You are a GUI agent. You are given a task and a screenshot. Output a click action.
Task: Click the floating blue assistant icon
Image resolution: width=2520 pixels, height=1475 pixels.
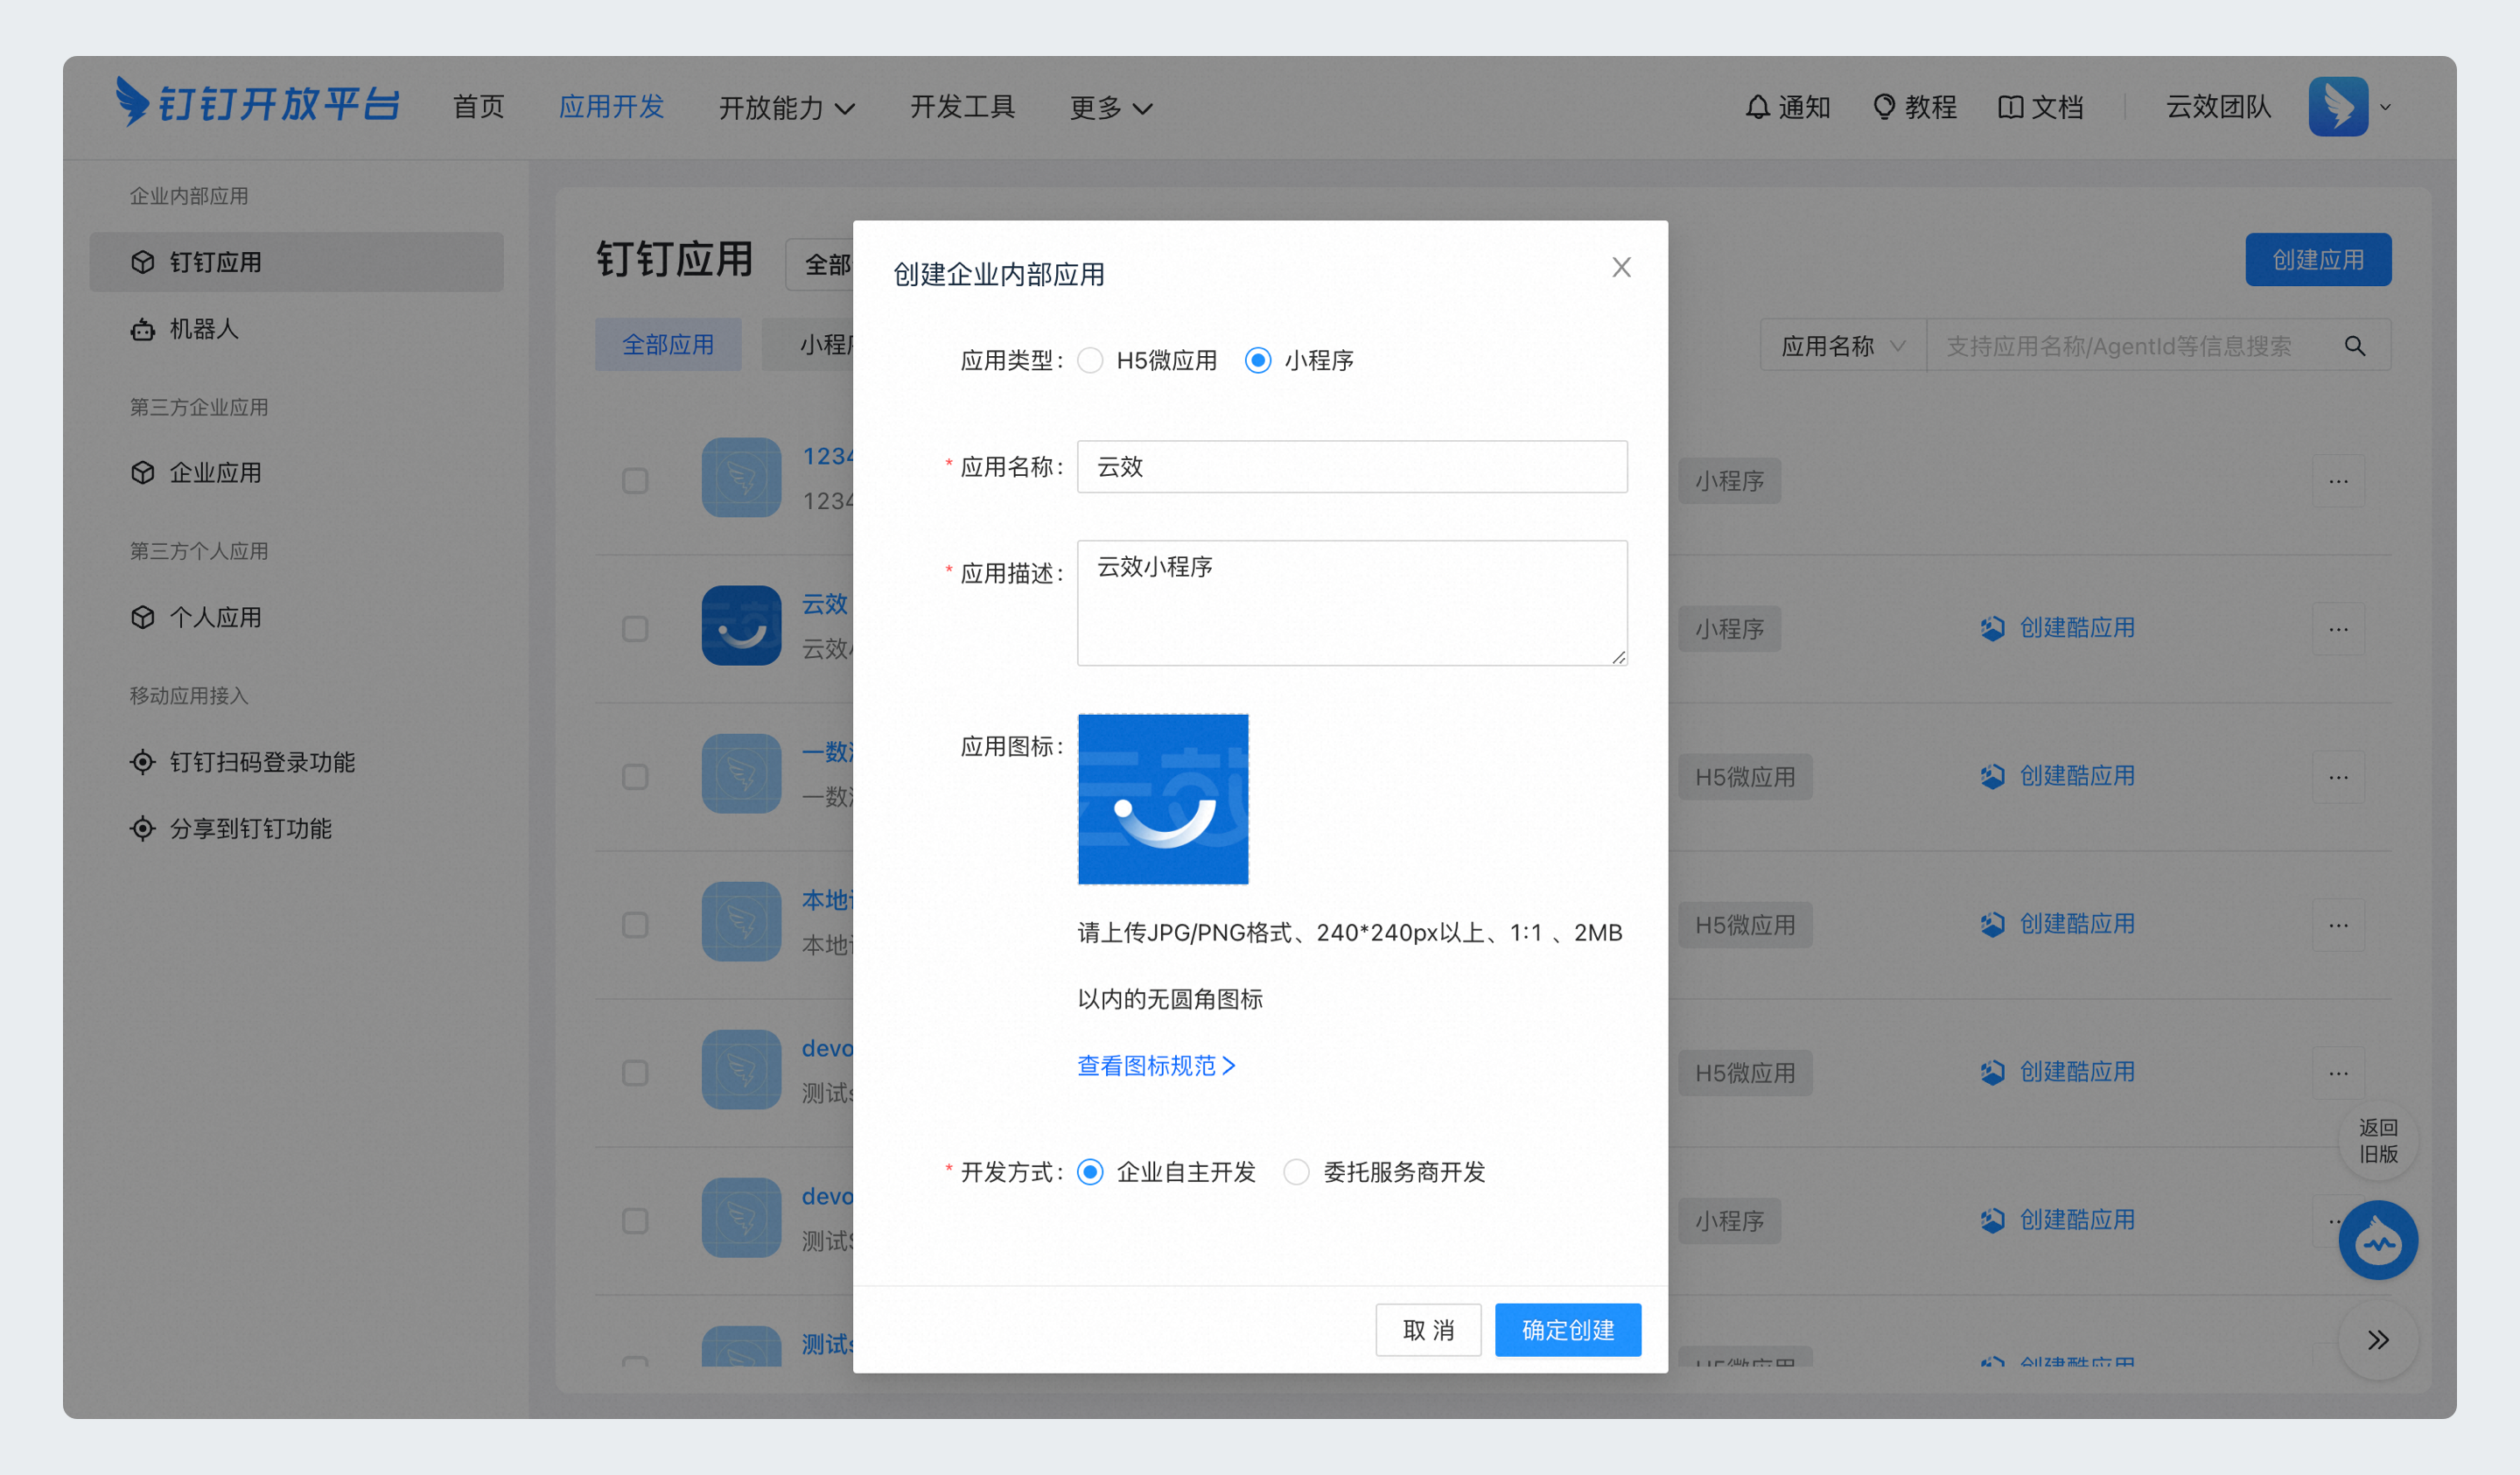point(2377,1240)
